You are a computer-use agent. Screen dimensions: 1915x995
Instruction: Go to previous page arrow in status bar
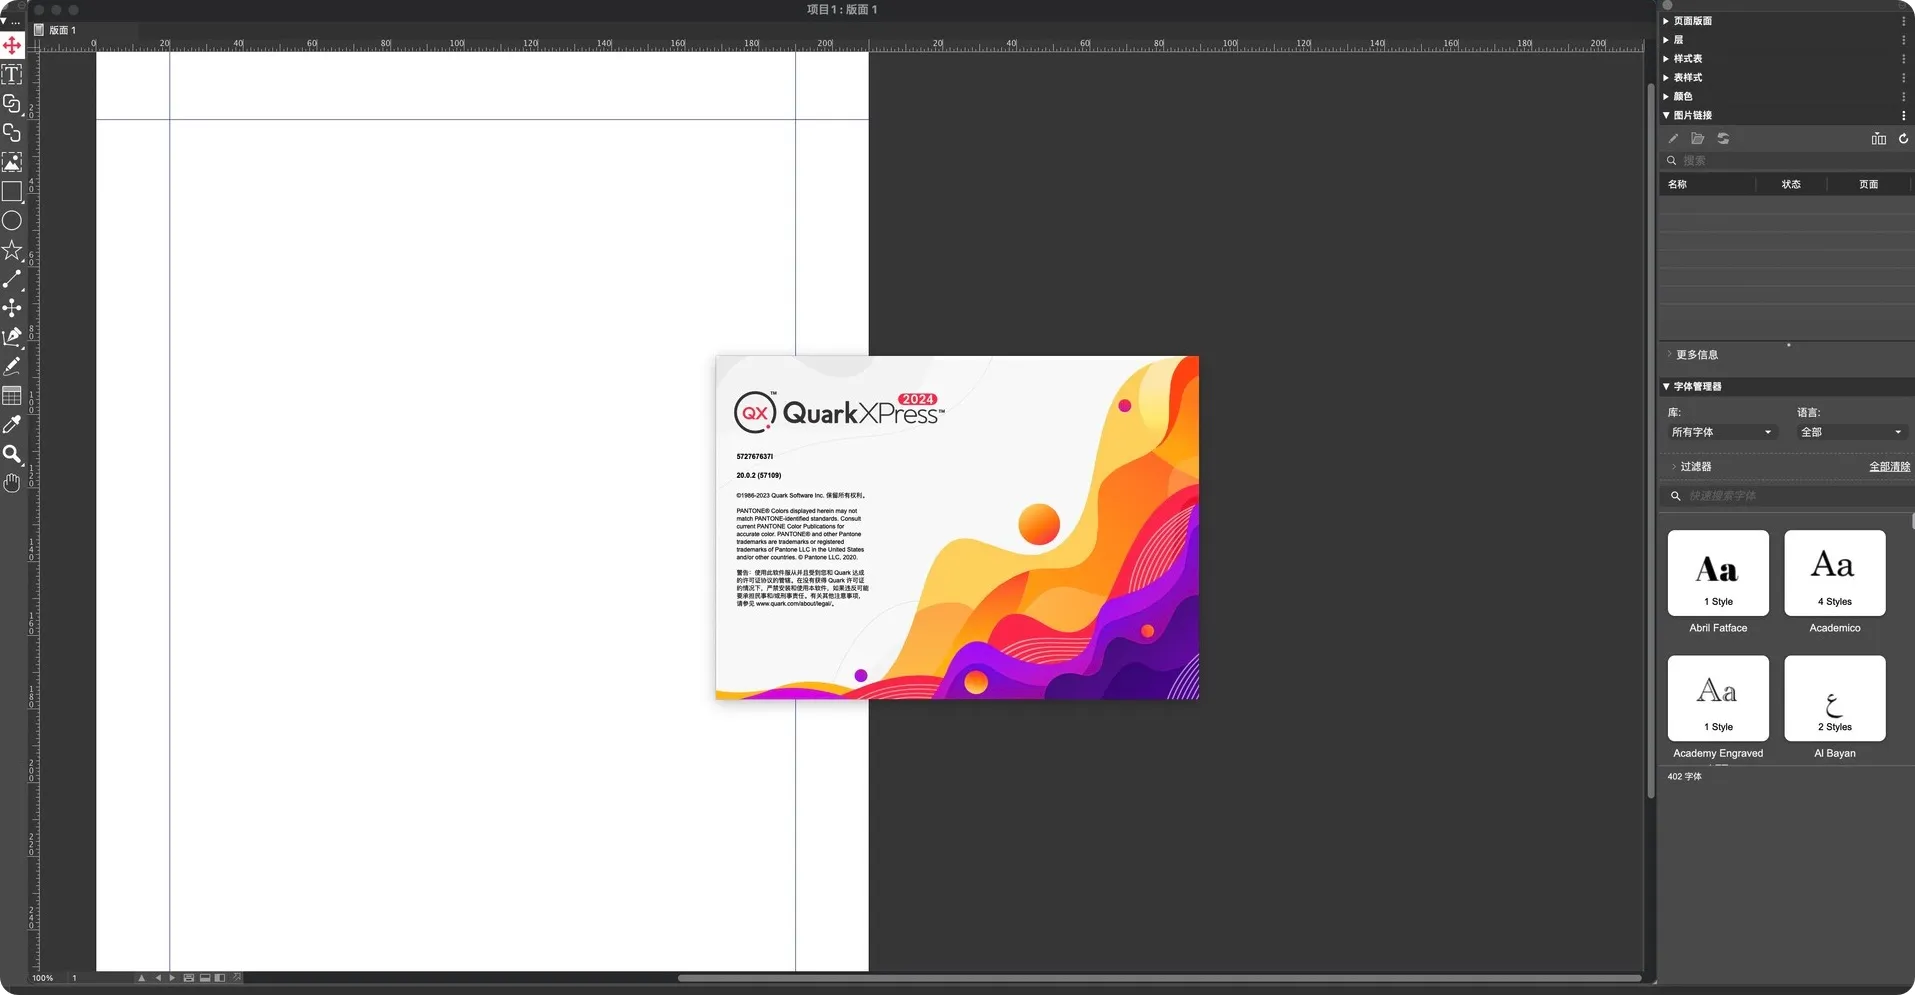coord(158,978)
